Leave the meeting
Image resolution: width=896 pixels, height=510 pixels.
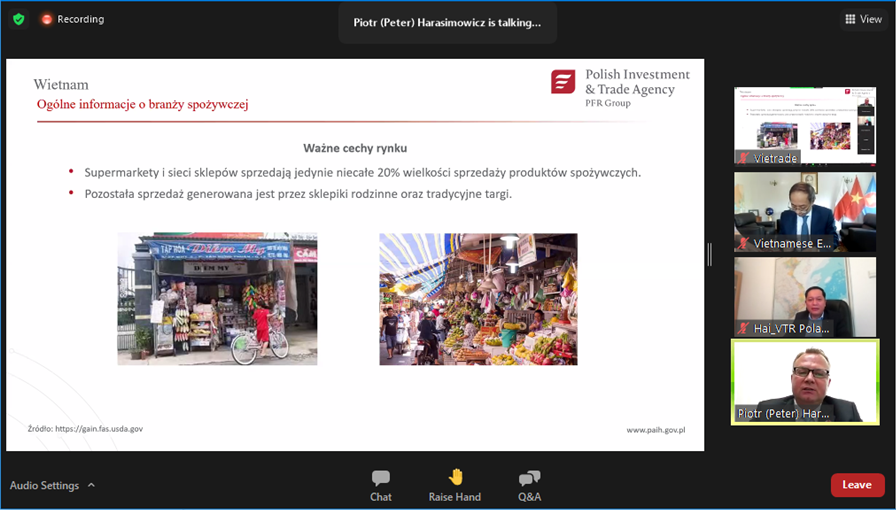(x=857, y=485)
